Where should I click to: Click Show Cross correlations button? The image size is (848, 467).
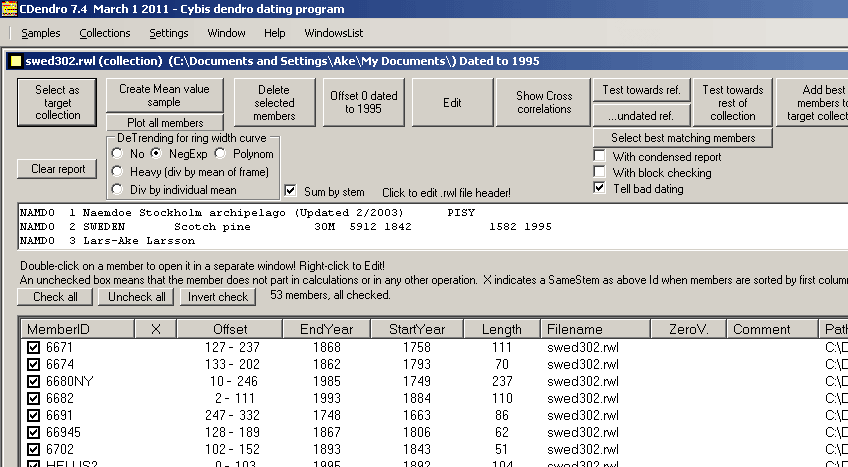544,102
